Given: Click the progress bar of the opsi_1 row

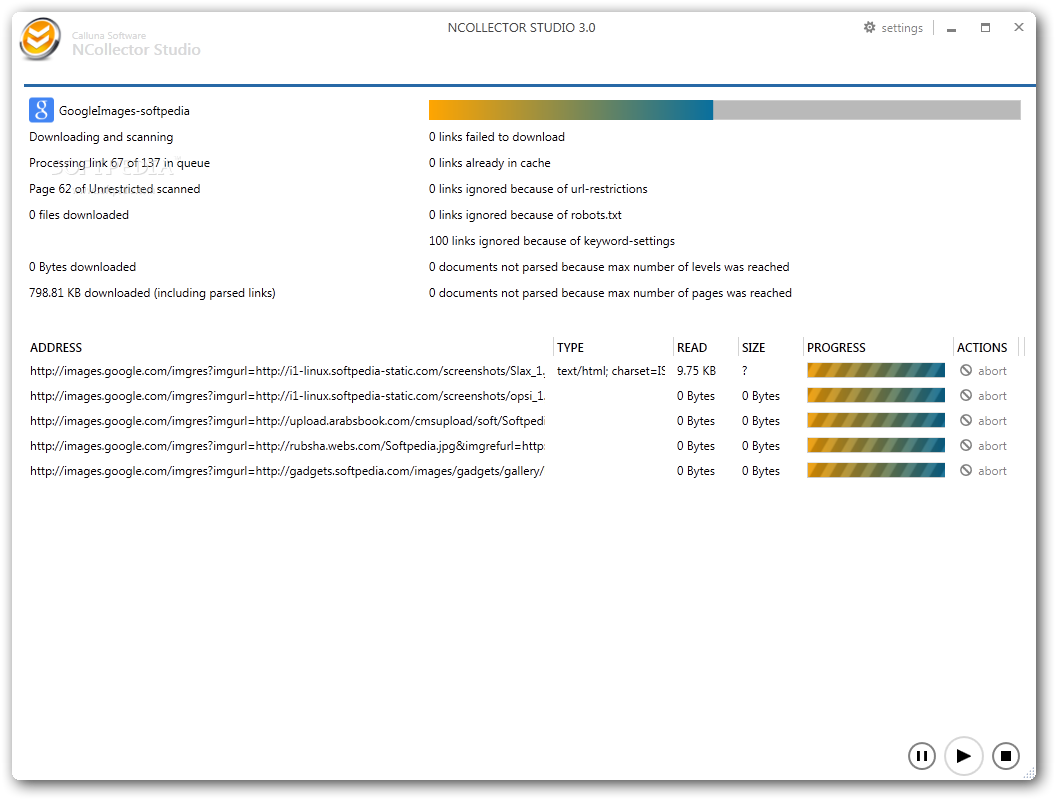Looking at the screenshot, I should tap(876, 395).
